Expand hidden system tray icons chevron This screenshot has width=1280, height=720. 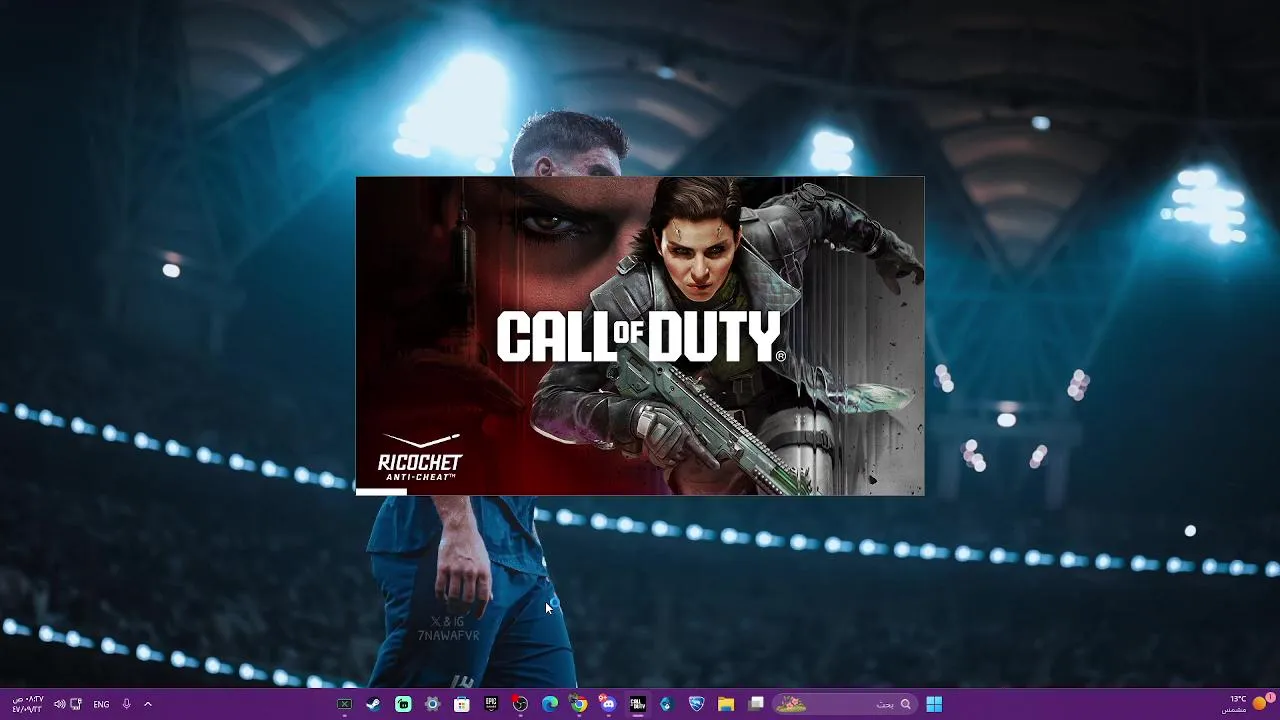(x=148, y=704)
